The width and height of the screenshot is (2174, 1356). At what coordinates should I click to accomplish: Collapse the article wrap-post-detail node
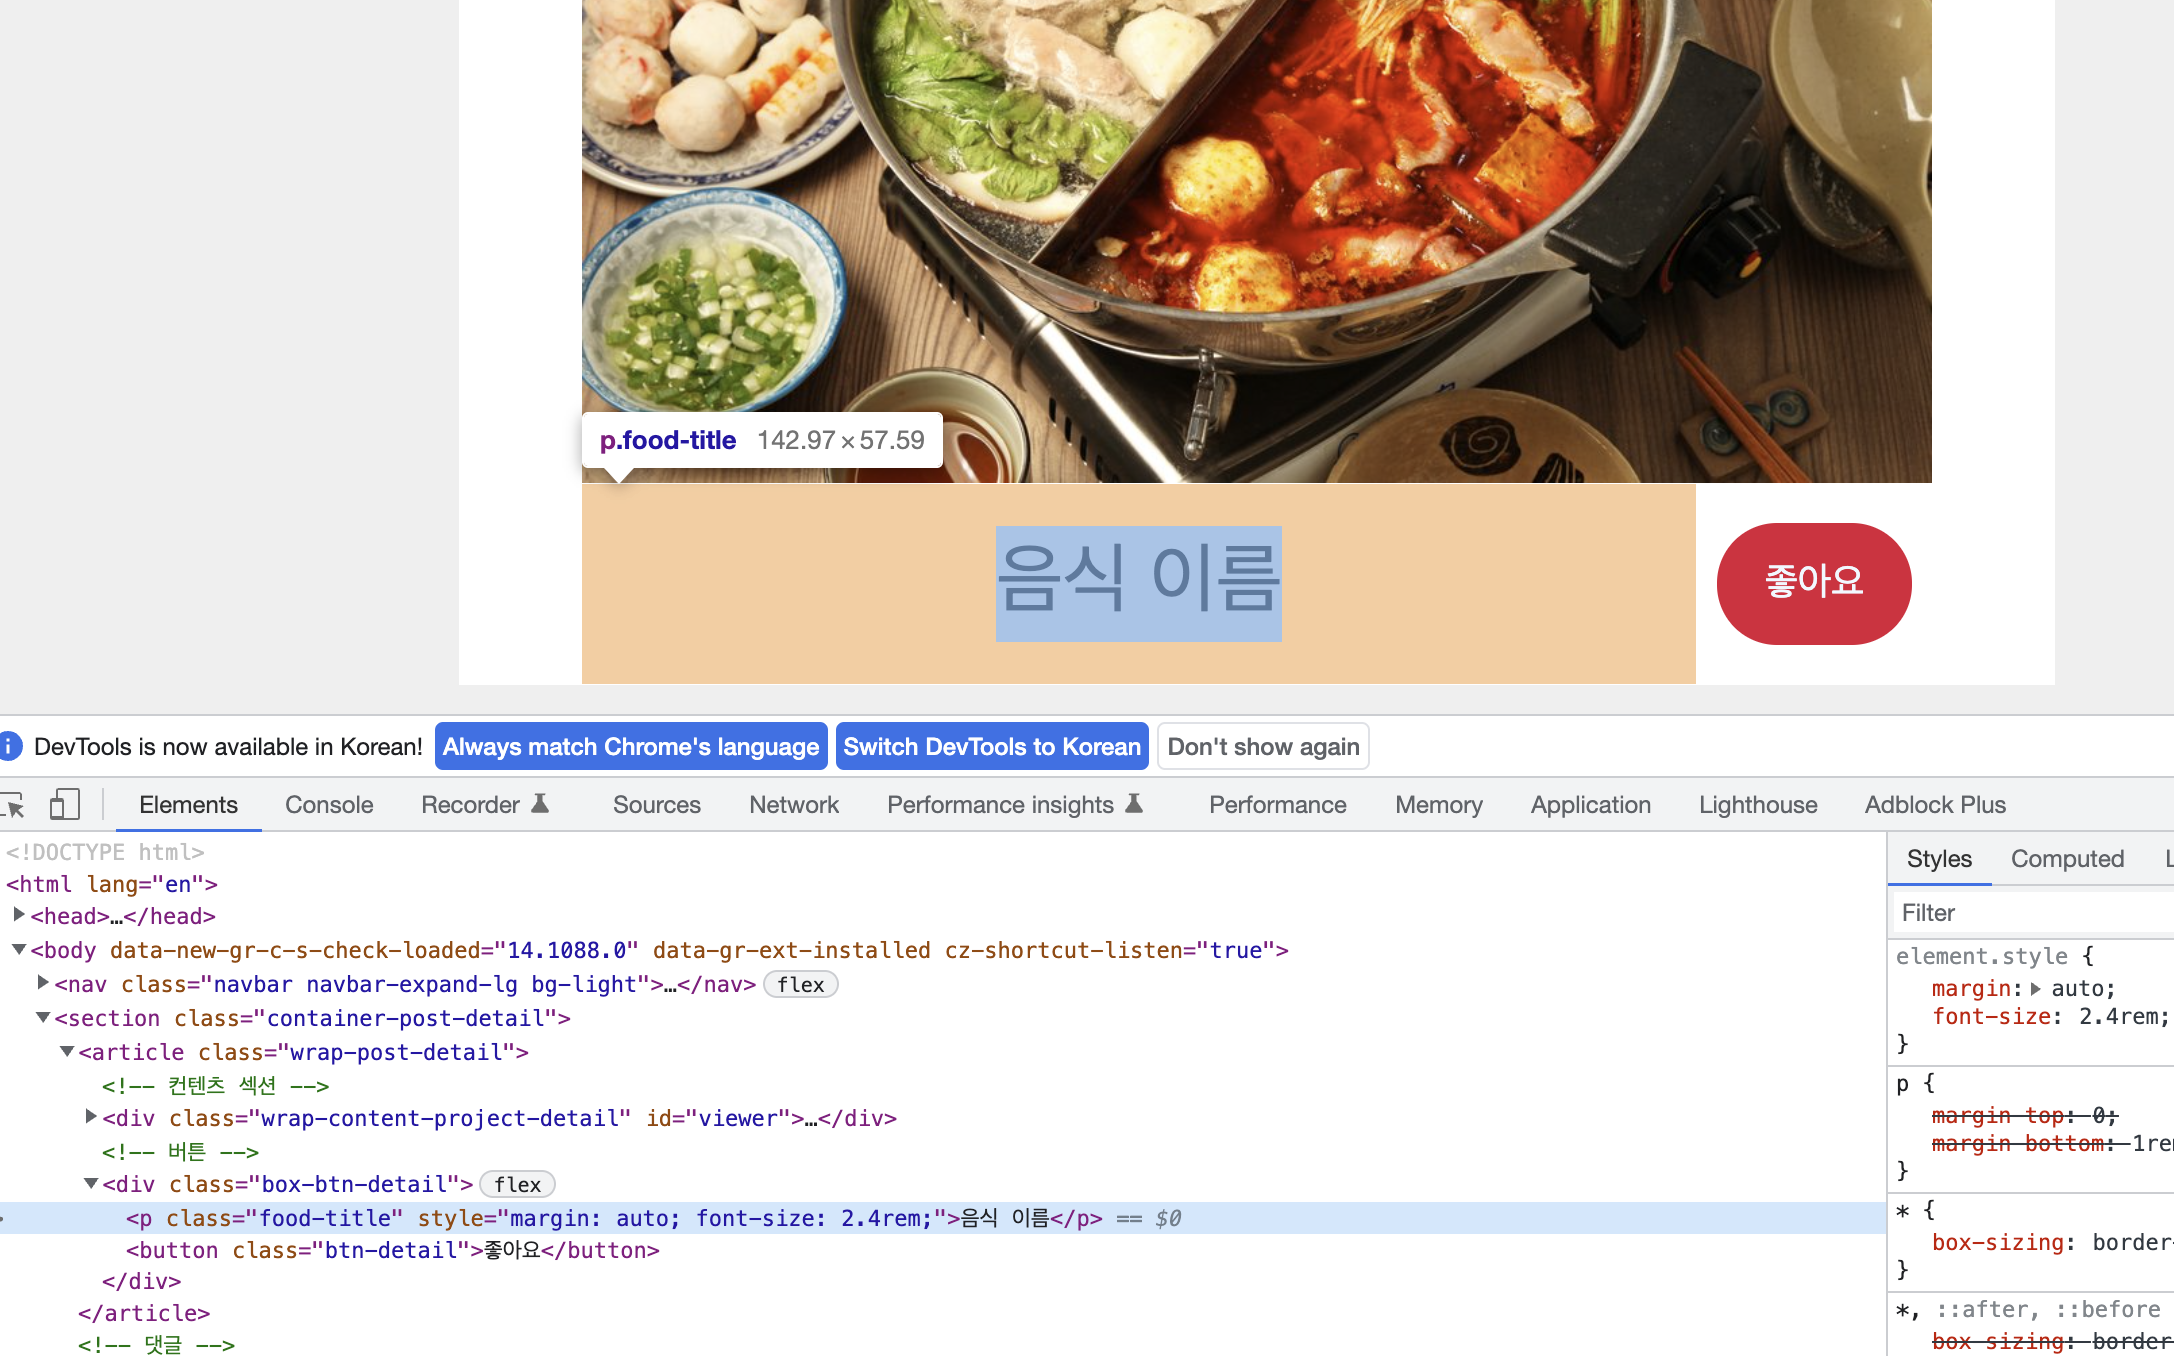coord(67,1051)
